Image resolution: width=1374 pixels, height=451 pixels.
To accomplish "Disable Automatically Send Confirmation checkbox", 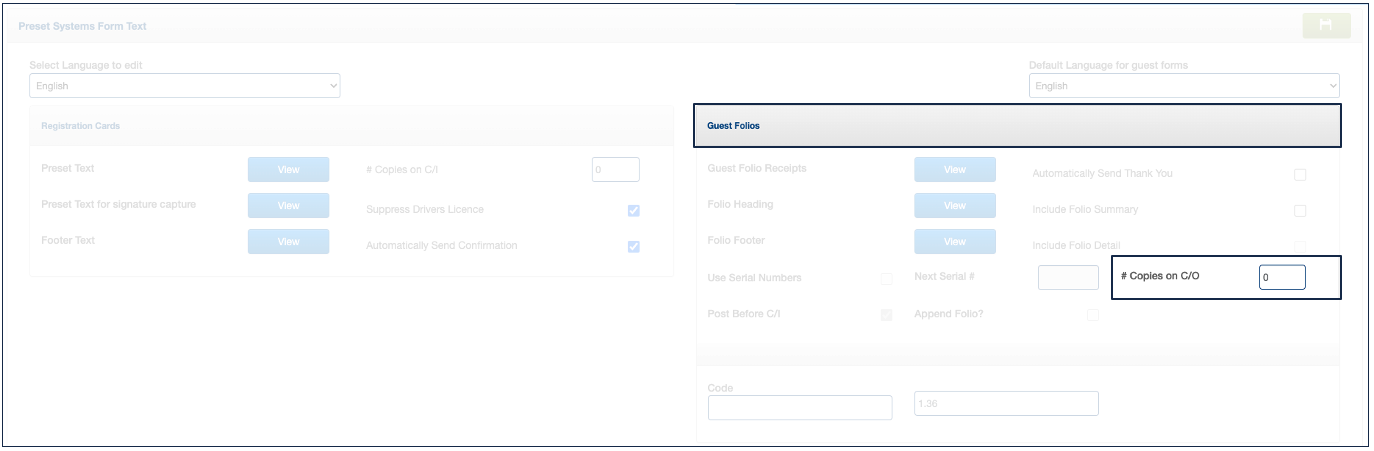I will pyautogui.click(x=633, y=247).
